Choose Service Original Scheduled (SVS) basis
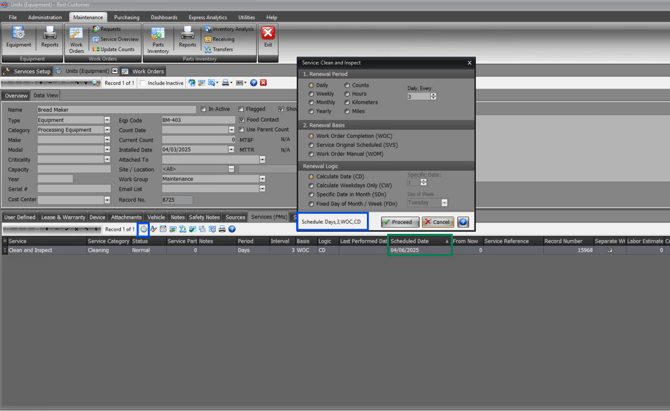 (312, 145)
